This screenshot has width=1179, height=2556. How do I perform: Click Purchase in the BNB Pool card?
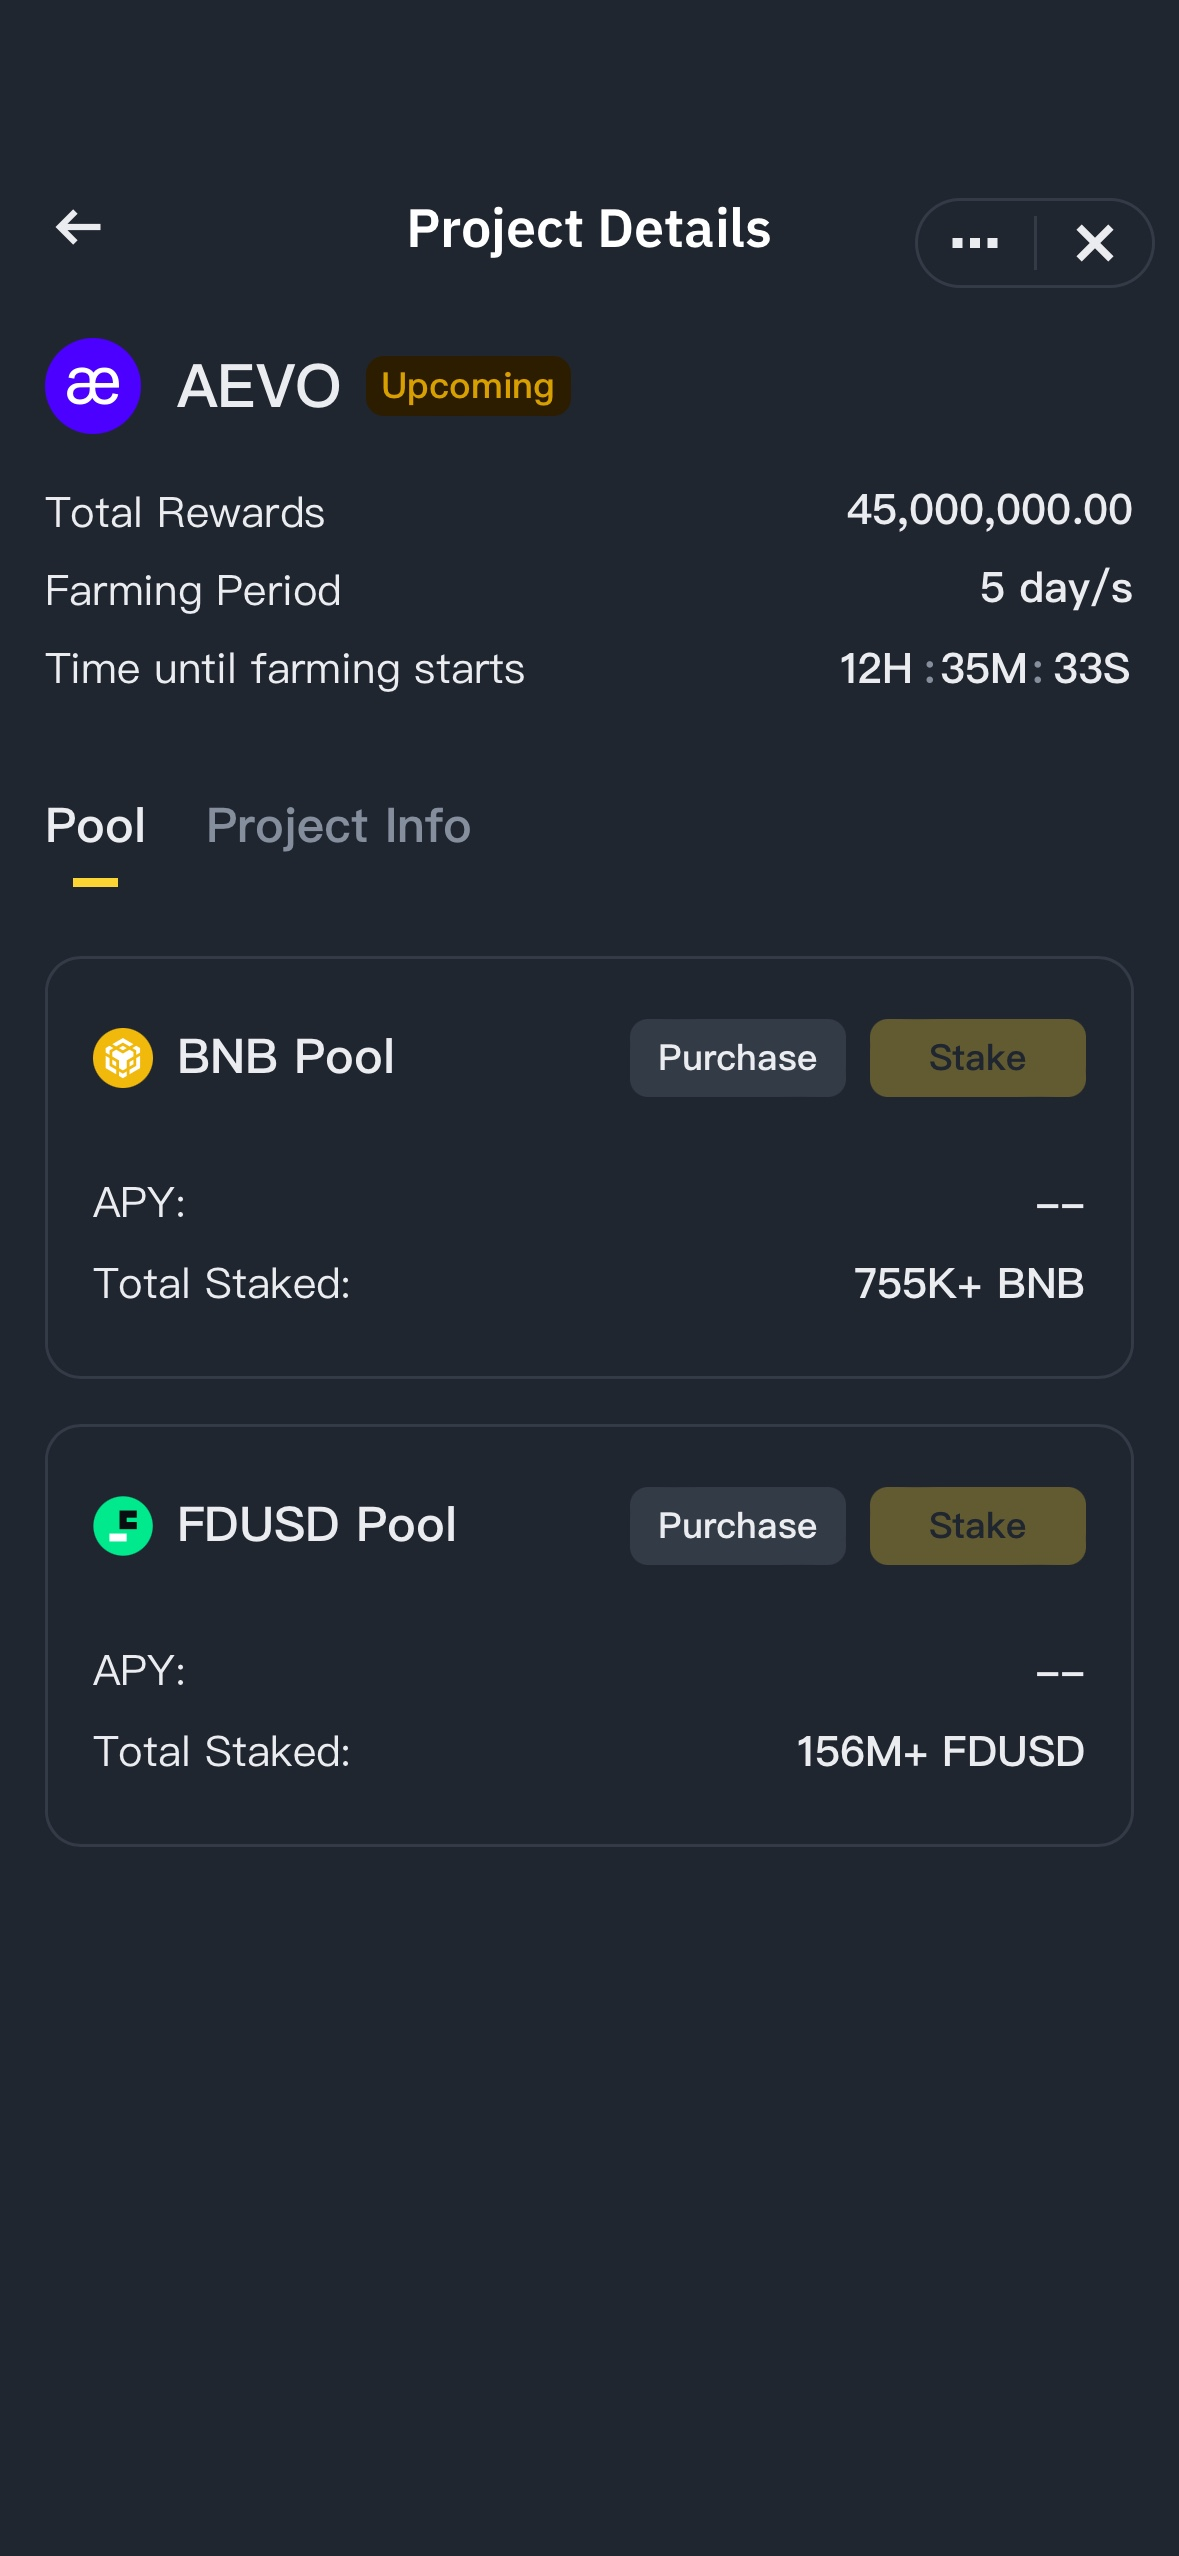(737, 1057)
